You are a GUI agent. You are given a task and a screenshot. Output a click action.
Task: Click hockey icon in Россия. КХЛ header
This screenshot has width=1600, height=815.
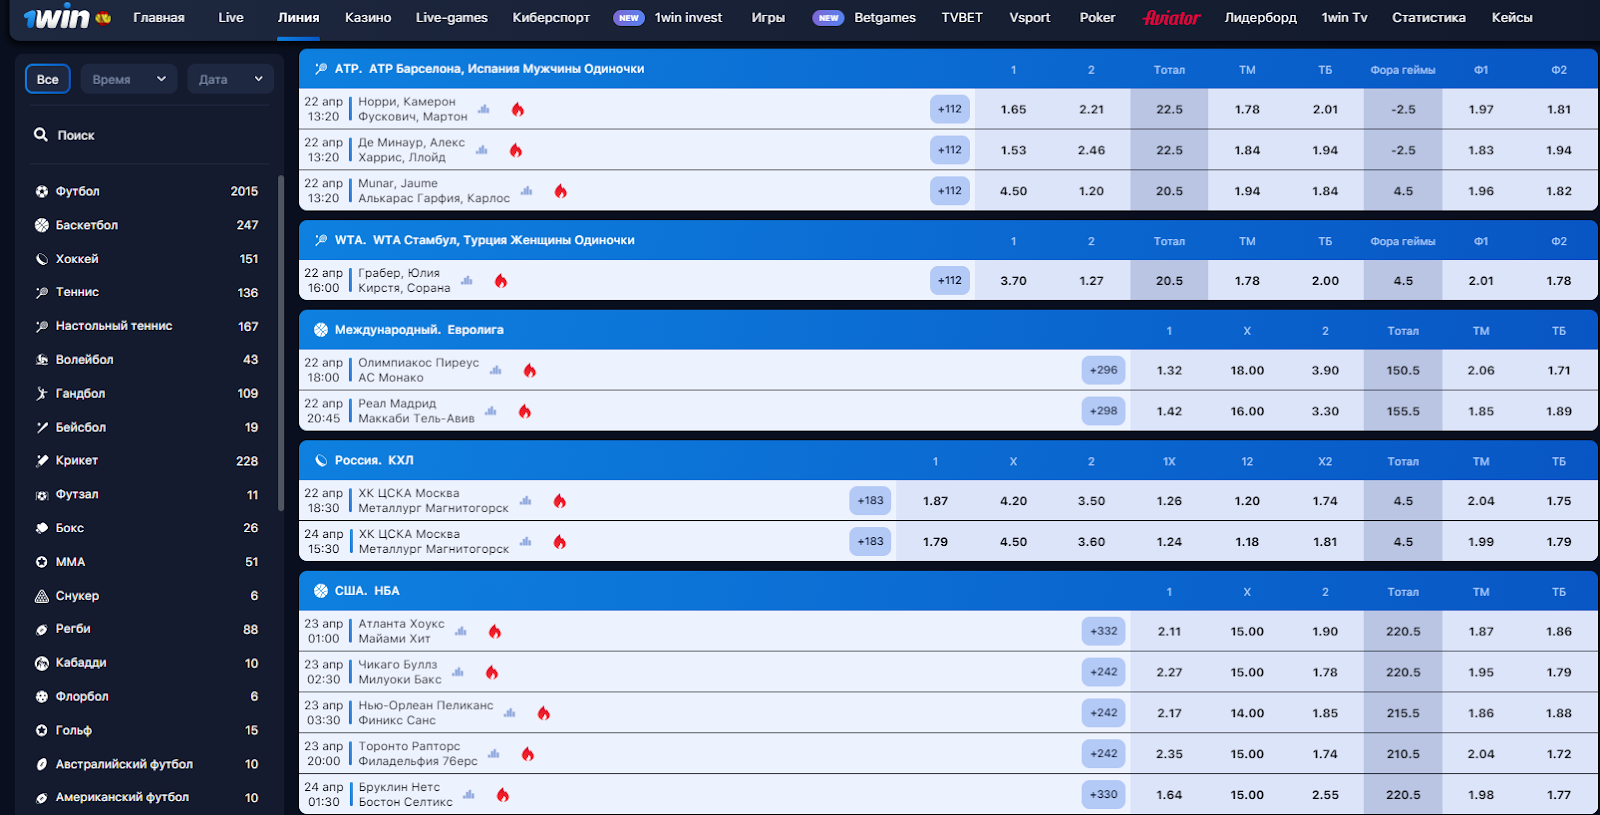click(321, 461)
